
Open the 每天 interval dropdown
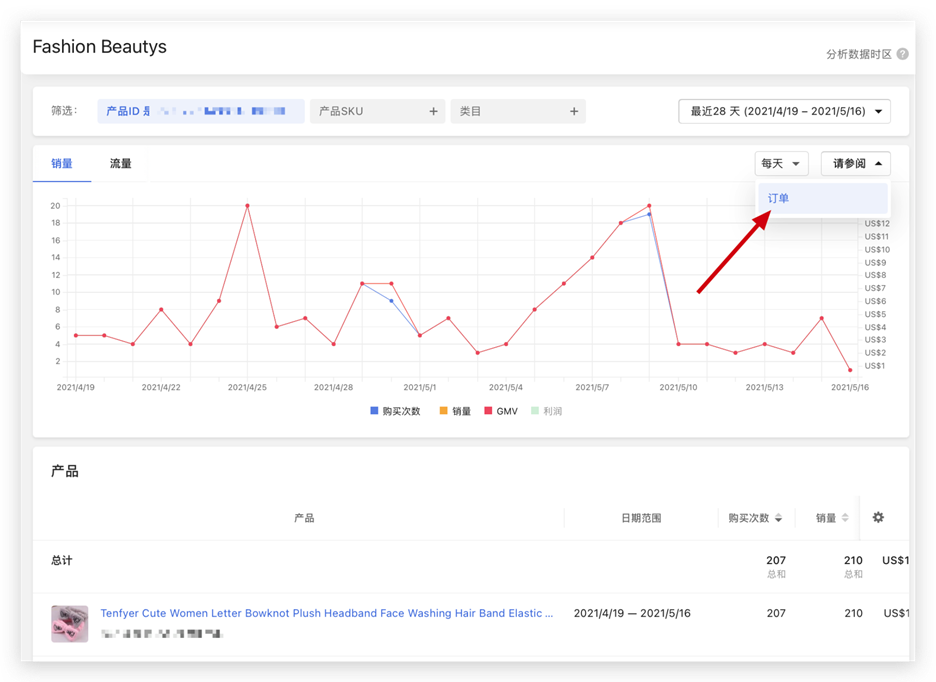coord(781,164)
